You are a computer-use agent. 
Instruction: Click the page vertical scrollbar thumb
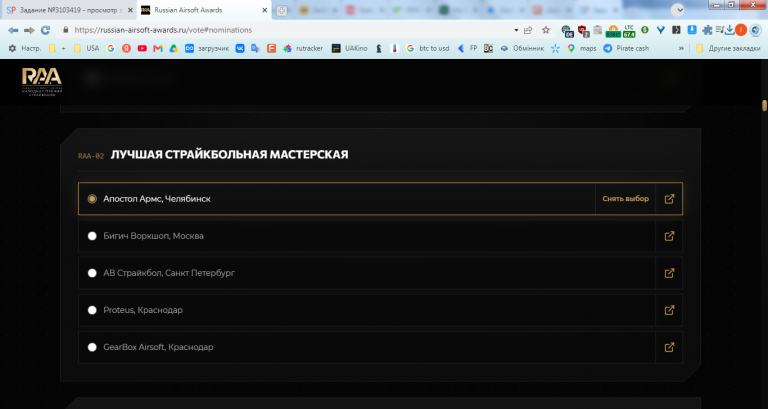point(764,105)
